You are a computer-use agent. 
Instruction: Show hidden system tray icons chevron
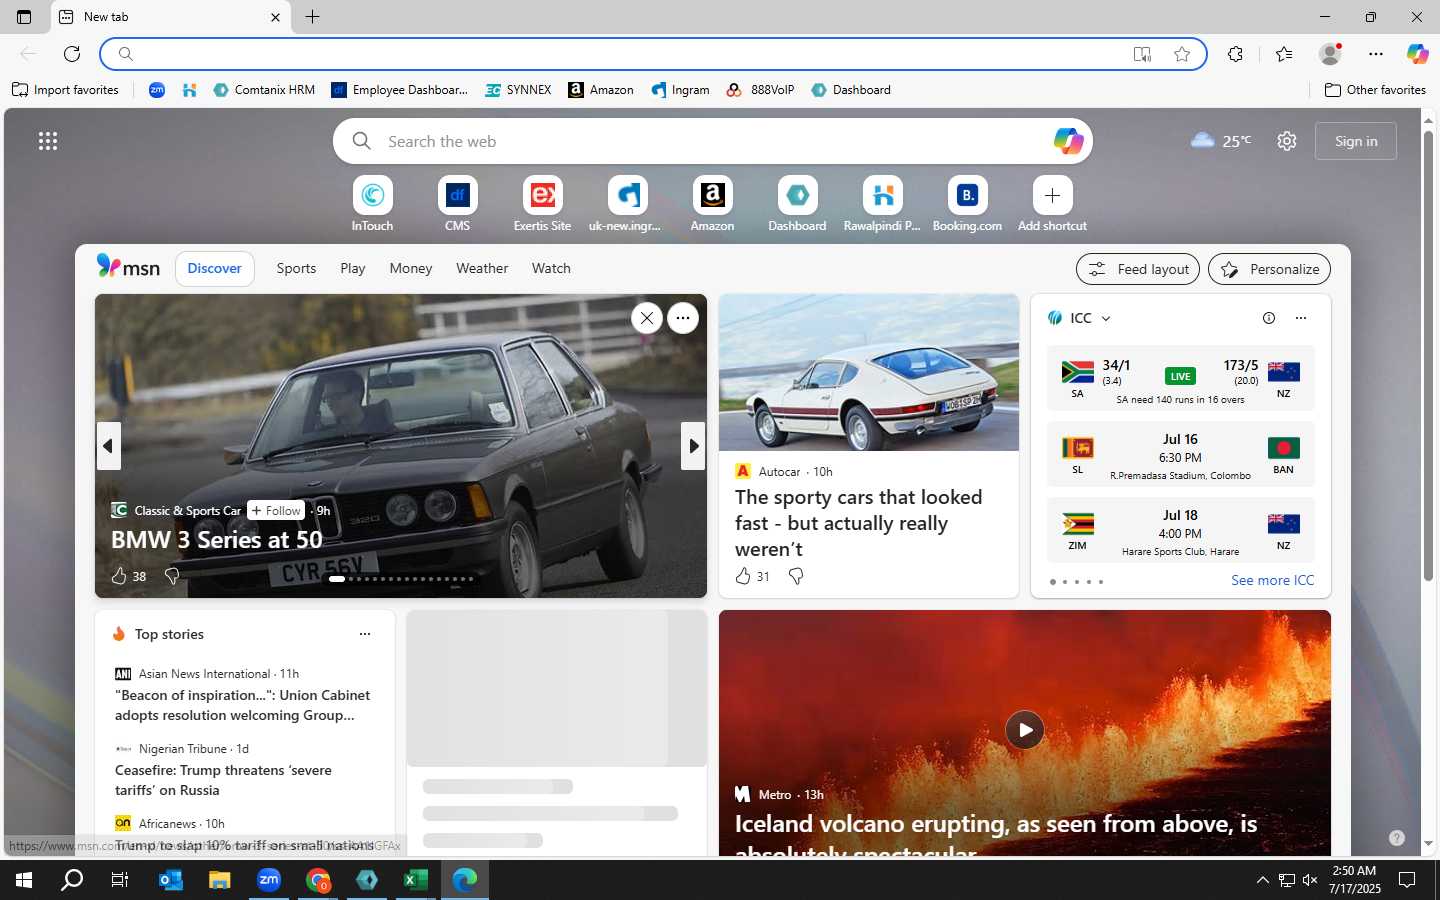coord(1262,880)
